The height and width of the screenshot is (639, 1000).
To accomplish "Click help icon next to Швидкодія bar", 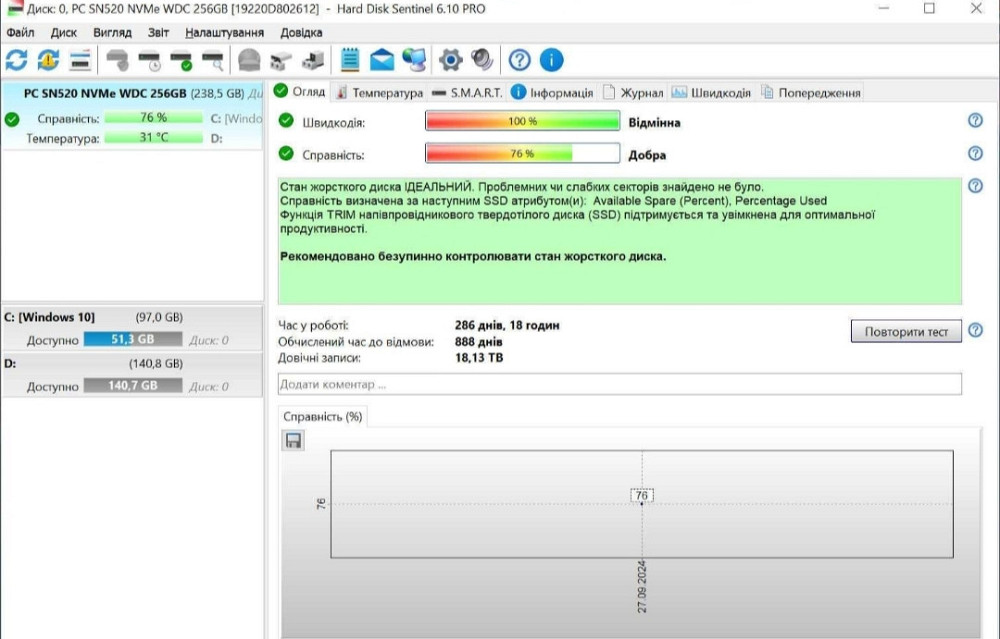I will pos(975,121).
